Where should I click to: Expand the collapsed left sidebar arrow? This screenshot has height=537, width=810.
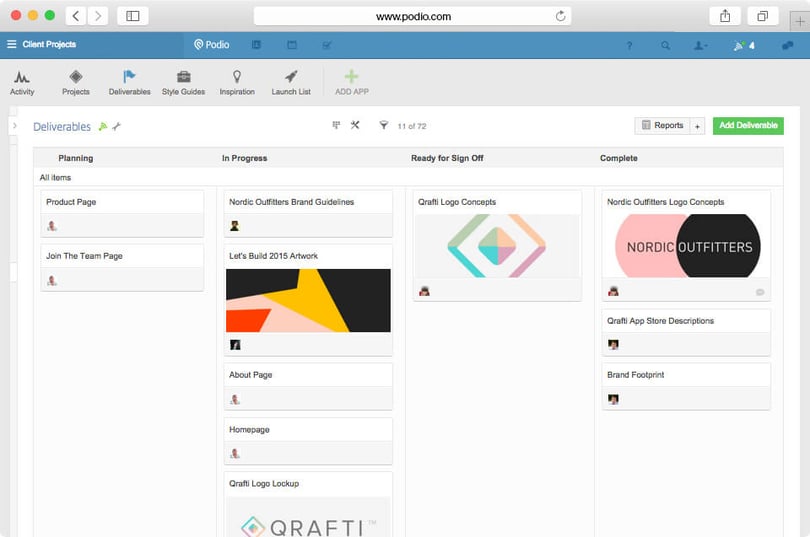pos(14,125)
